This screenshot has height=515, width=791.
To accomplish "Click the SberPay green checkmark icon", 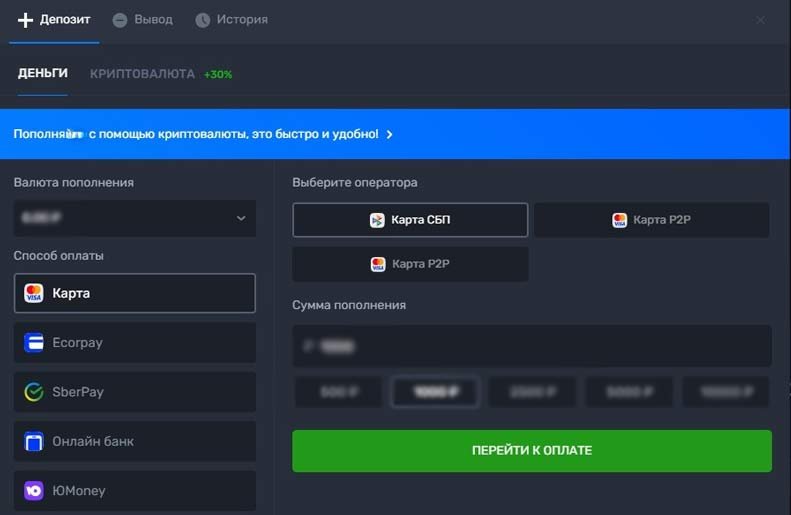I will coord(34,392).
